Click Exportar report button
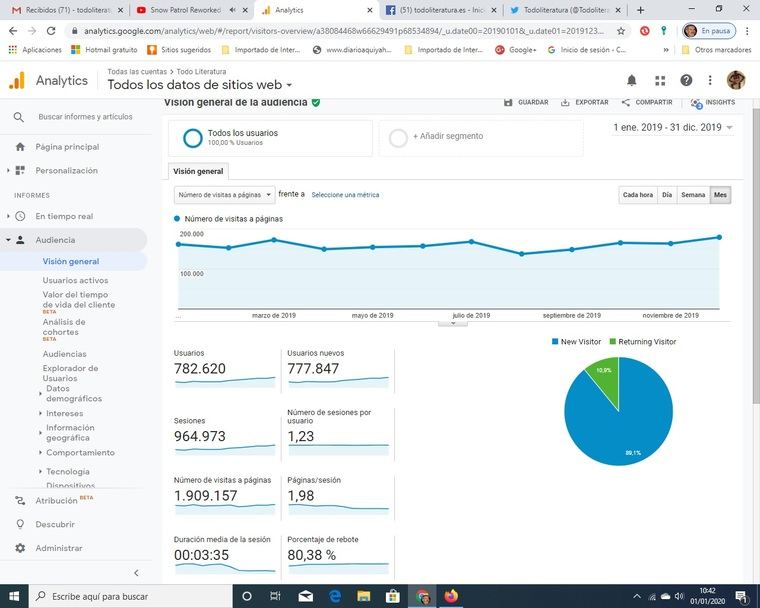The height and width of the screenshot is (608, 760). click(585, 102)
